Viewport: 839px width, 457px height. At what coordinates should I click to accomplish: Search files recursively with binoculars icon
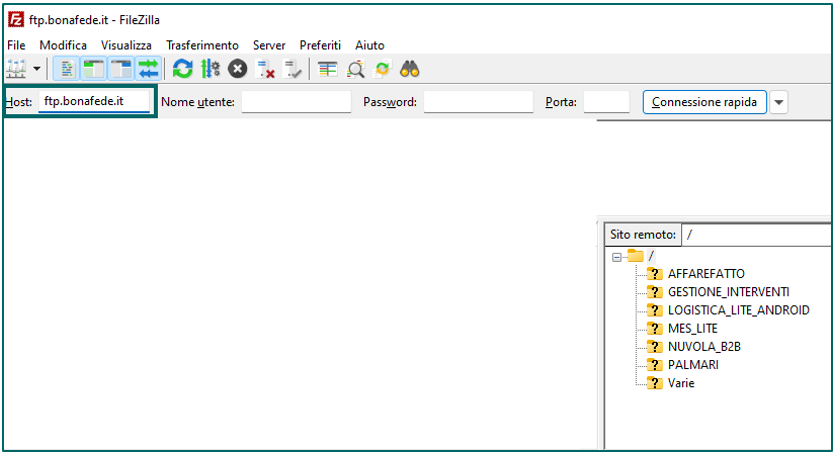coord(410,69)
